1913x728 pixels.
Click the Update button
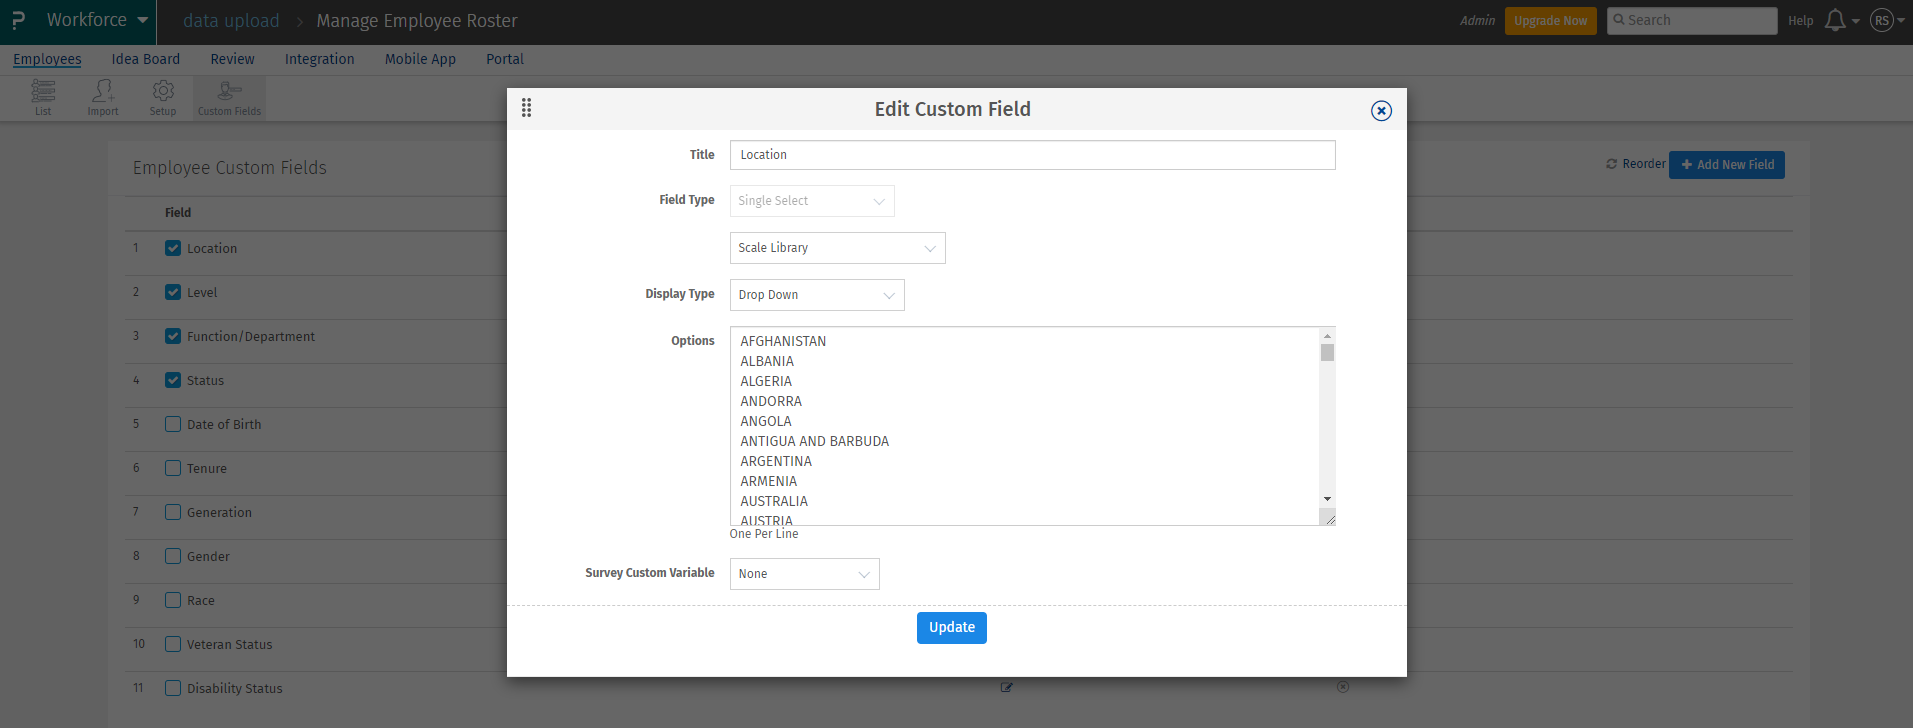[951, 628]
